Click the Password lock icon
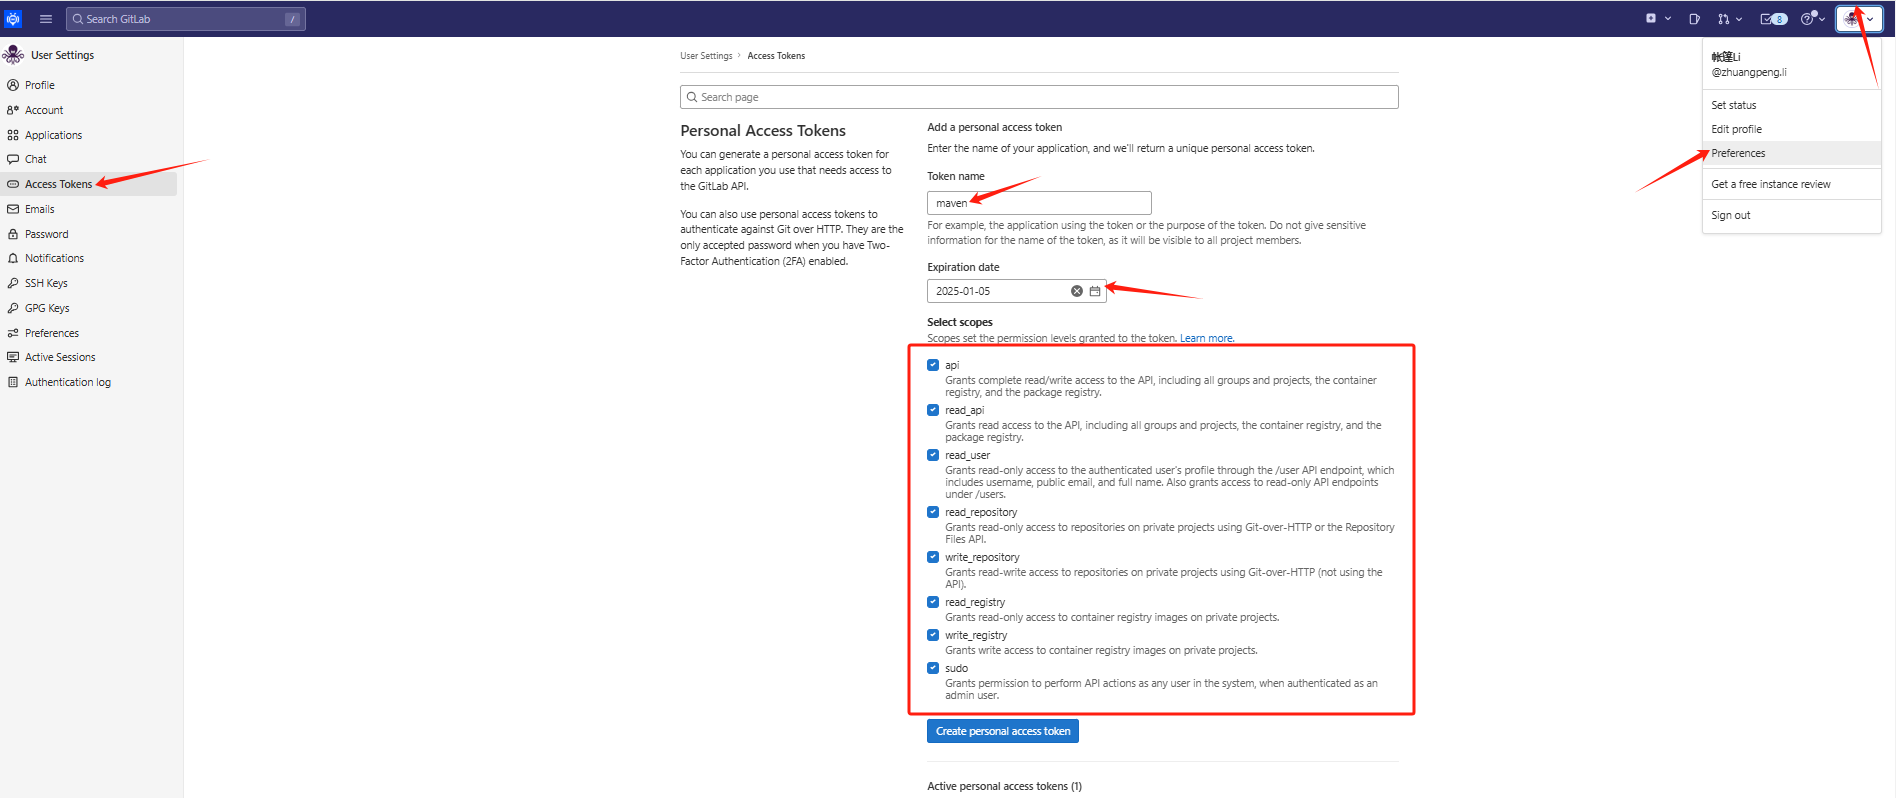1896x798 pixels. coord(13,234)
